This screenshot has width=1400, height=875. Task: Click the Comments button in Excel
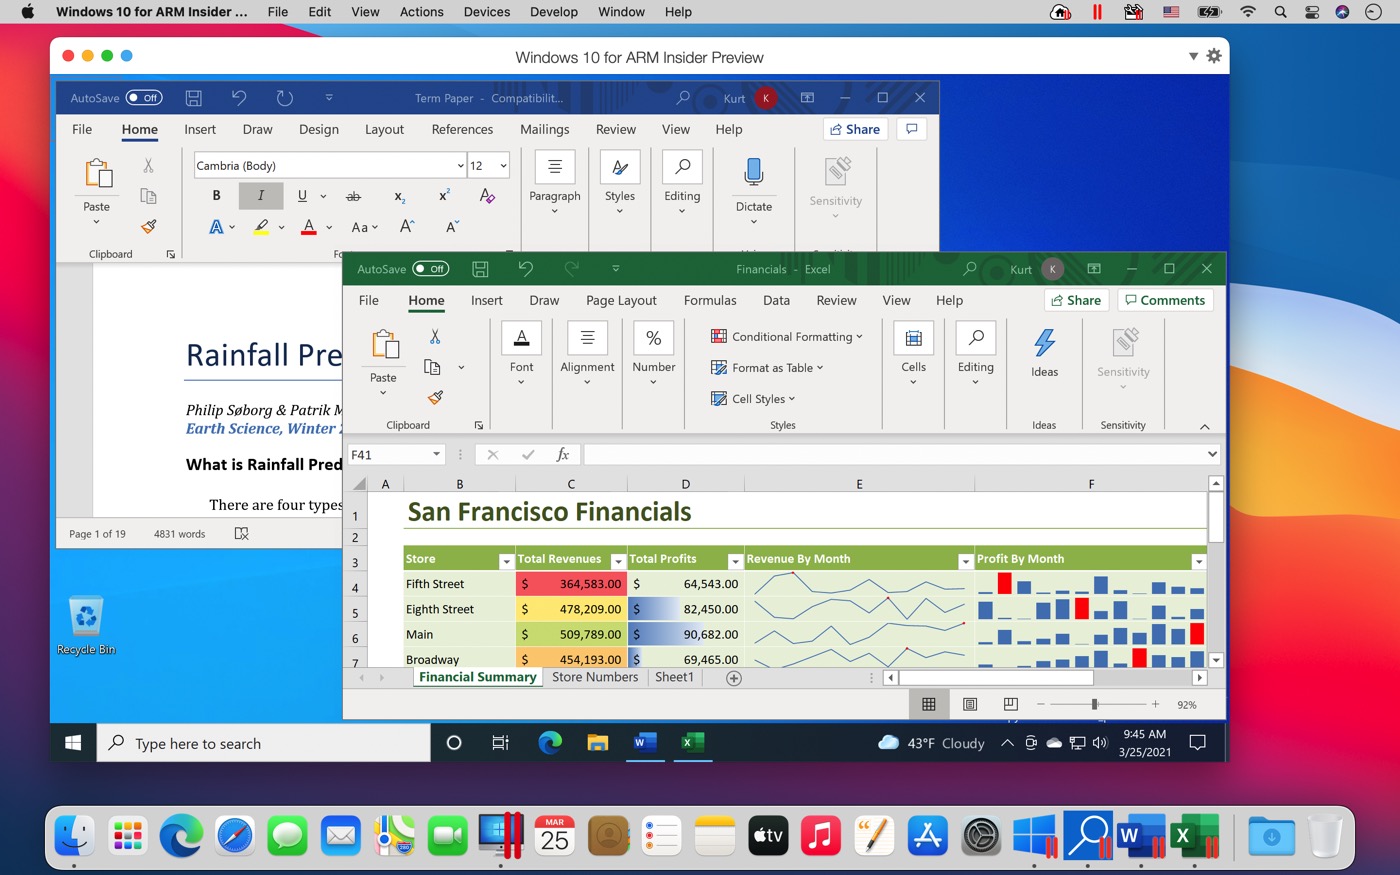click(1165, 300)
